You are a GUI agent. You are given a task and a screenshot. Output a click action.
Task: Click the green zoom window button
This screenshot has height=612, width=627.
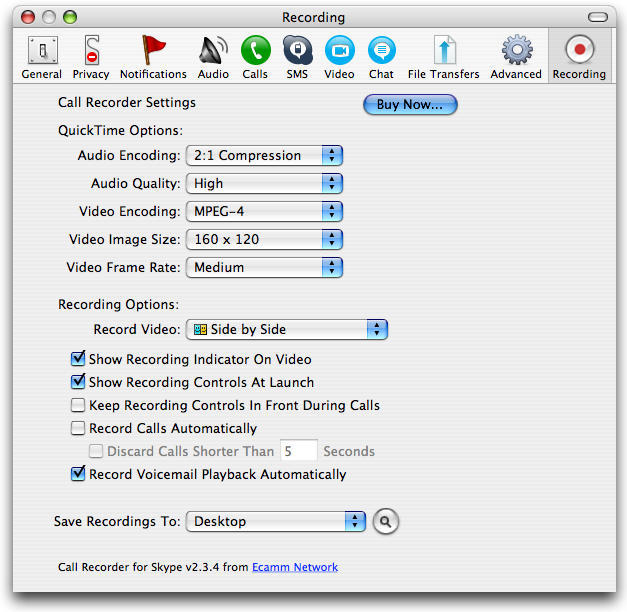(x=70, y=17)
